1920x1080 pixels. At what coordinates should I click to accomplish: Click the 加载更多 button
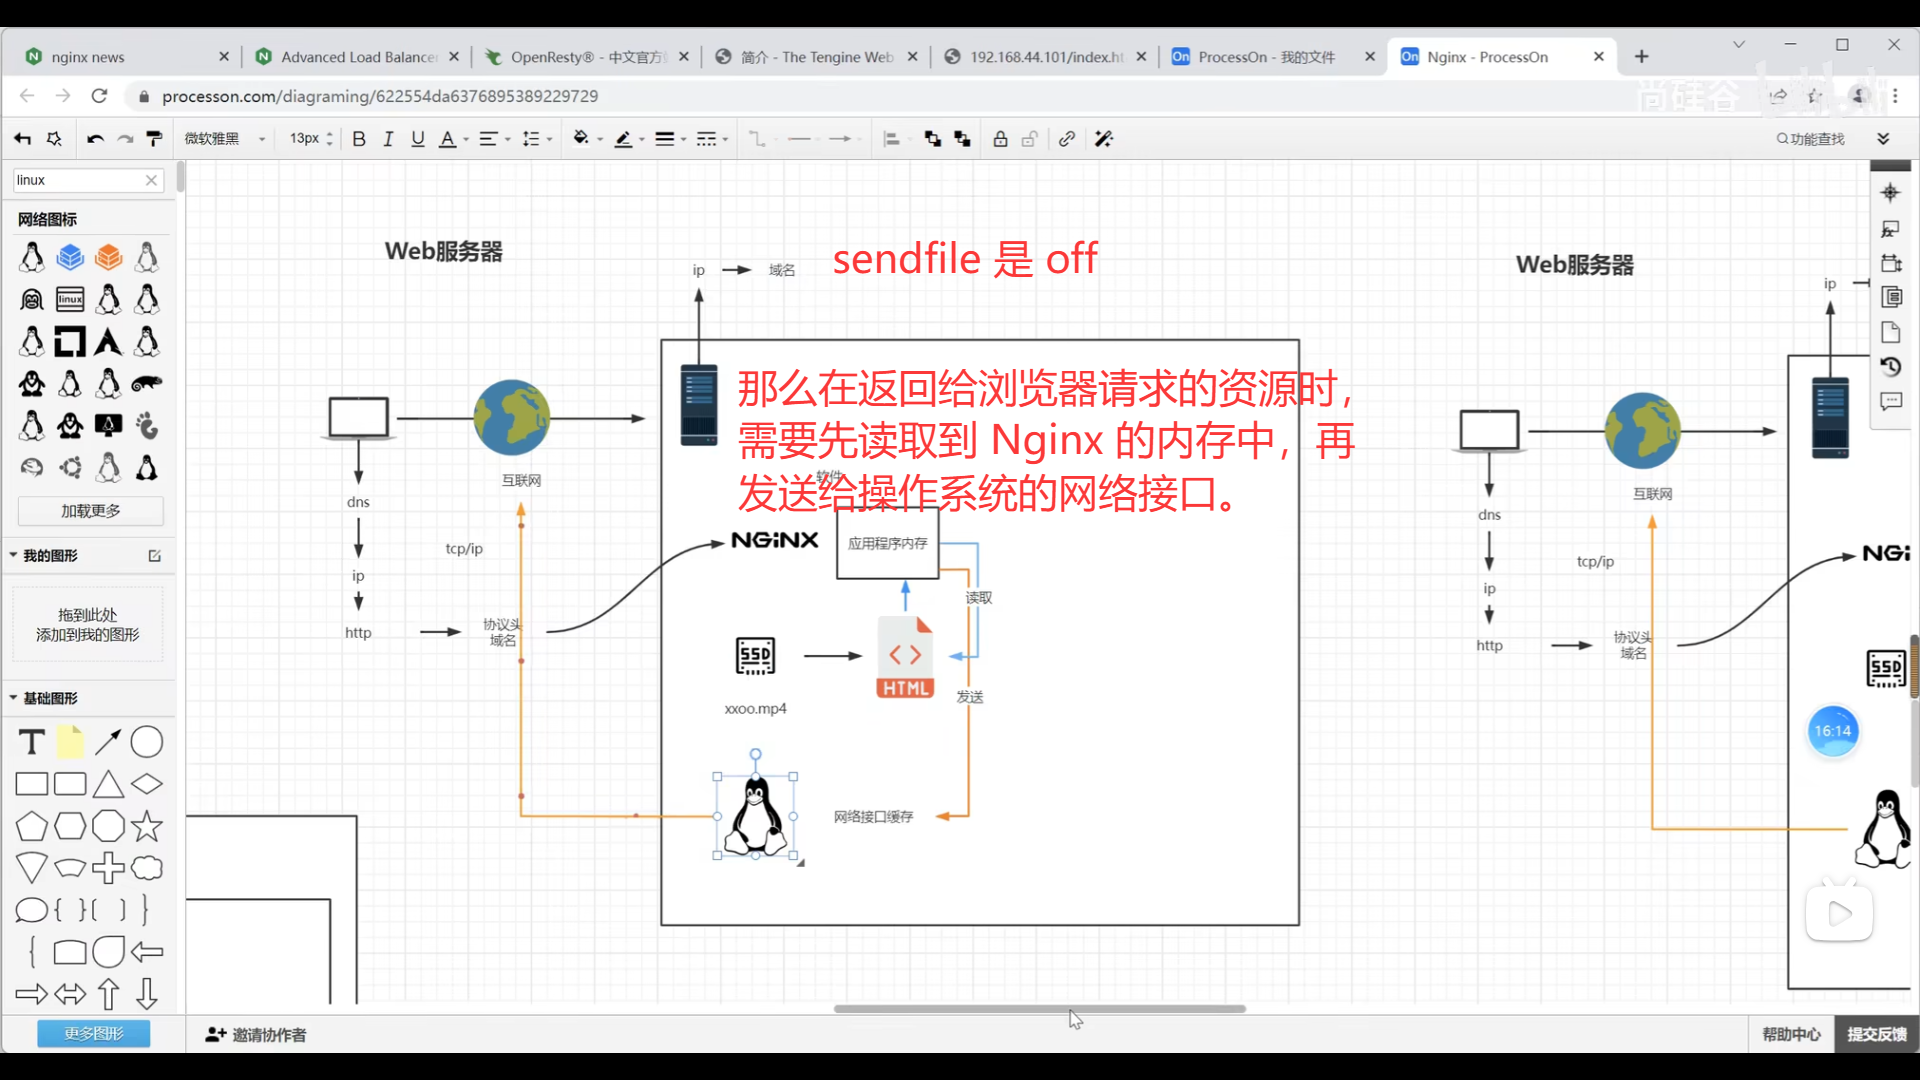[x=91, y=510]
